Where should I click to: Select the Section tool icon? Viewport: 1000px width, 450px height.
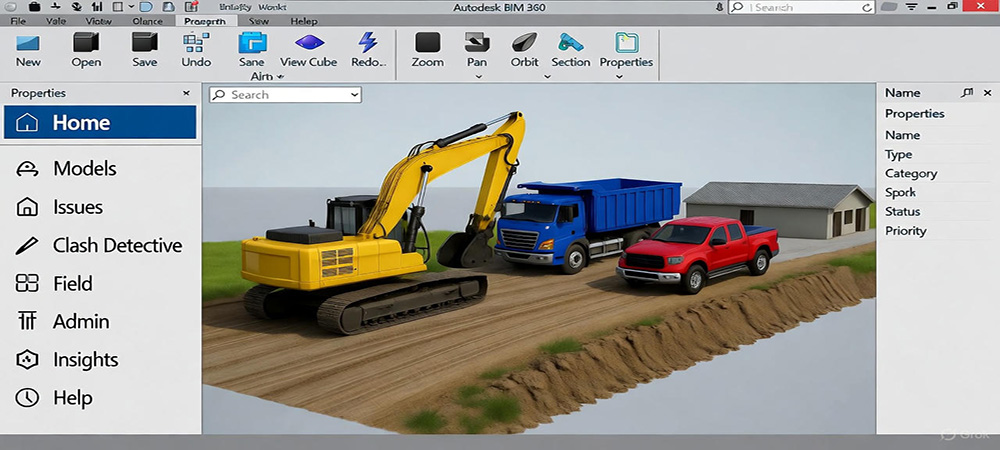click(x=570, y=44)
